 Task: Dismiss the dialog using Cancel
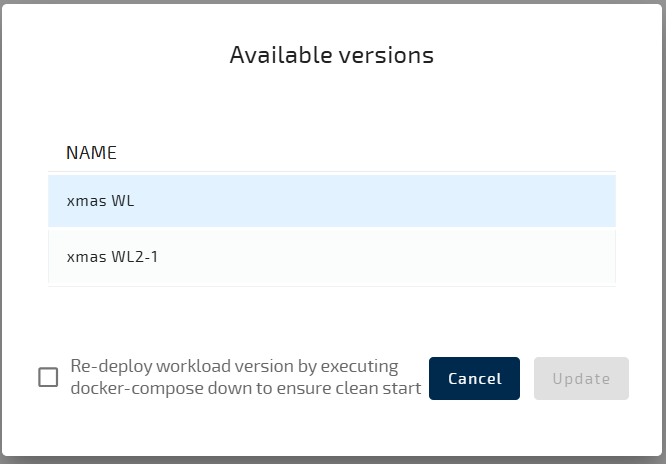(x=474, y=378)
